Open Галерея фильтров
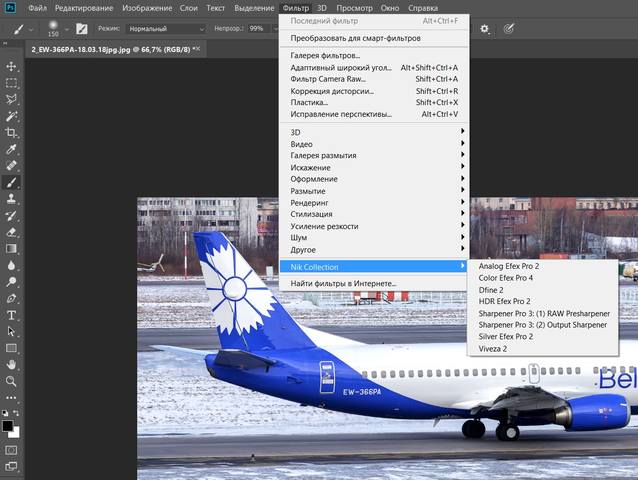This screenshot has height=480, width=638. pyautogui.click(x=374, y=55)
